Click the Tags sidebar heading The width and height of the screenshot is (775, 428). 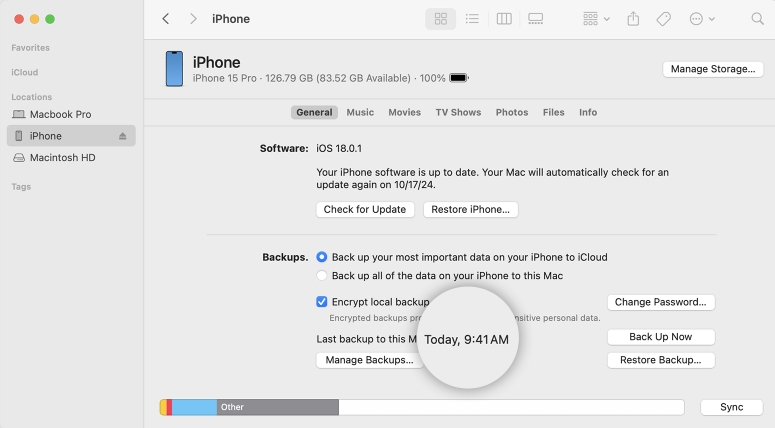tap(21, 187)
